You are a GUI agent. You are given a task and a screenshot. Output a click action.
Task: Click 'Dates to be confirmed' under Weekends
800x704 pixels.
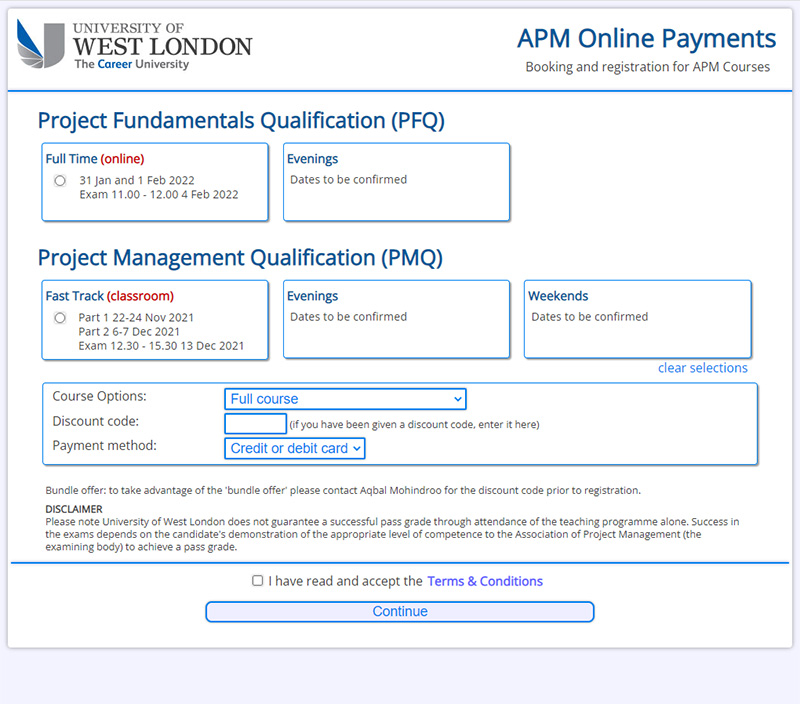point(590,317)
